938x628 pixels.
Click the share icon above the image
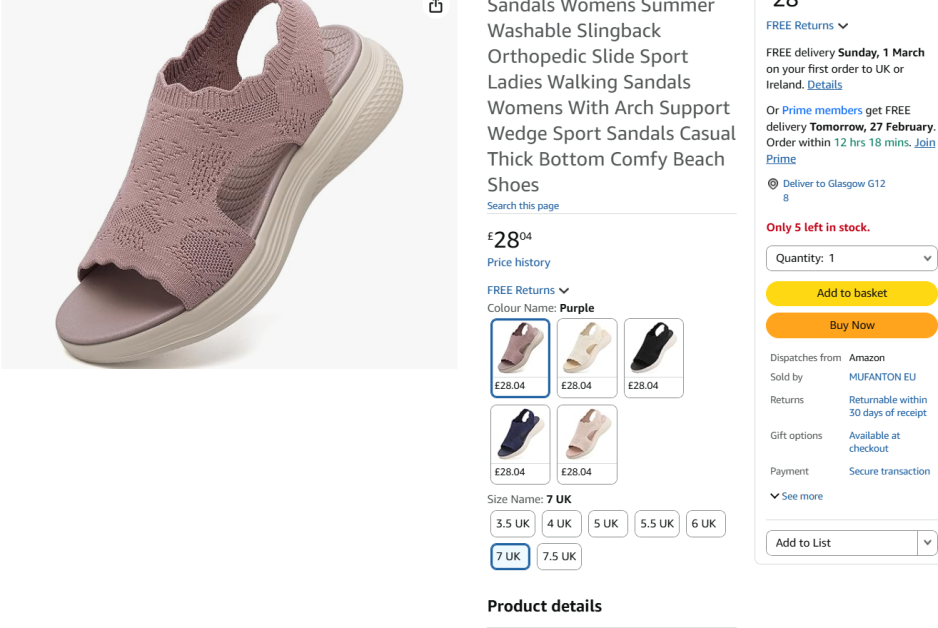click(x=436, y=7)
